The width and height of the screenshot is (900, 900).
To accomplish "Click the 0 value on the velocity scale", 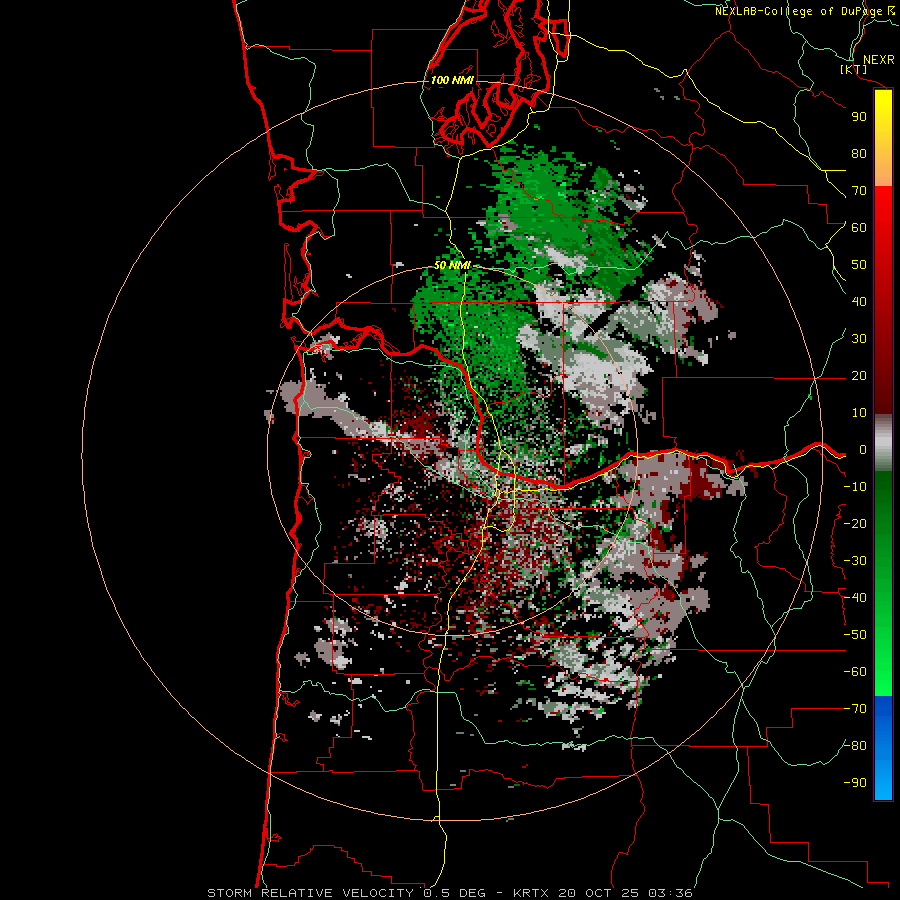I will pyautogui.click(x=863, y=449).
